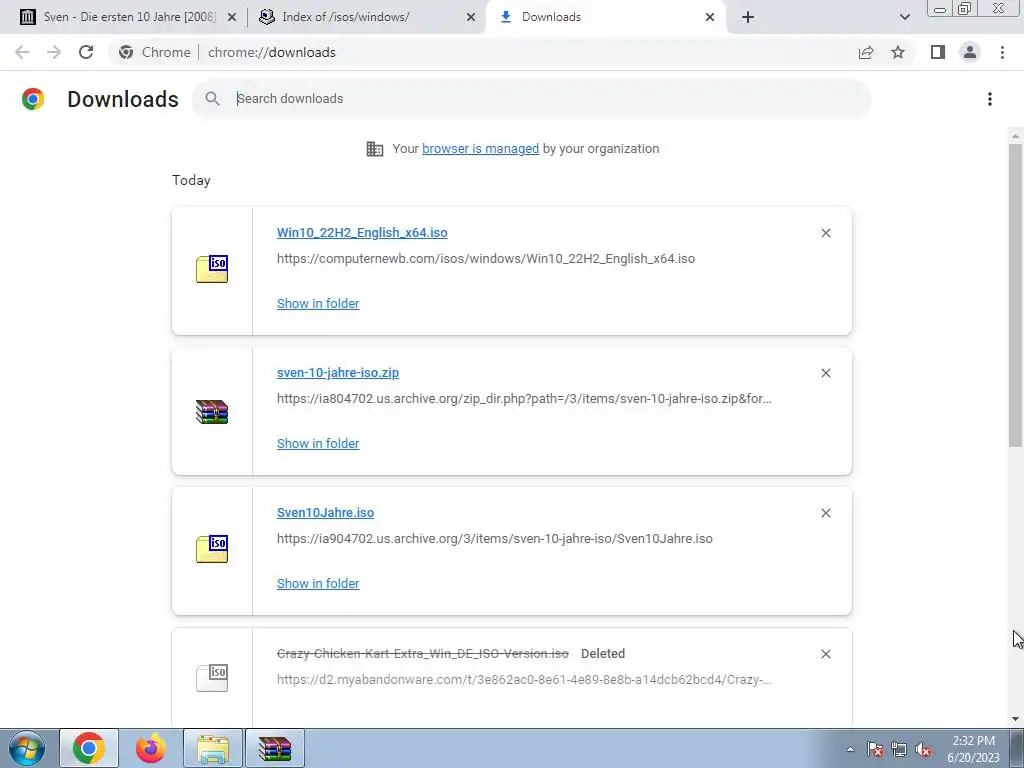1024x768 pixels.
Task: Close the Index of /isos/windows/ tab
Action: pyautogui.click(x=471, y=17)
